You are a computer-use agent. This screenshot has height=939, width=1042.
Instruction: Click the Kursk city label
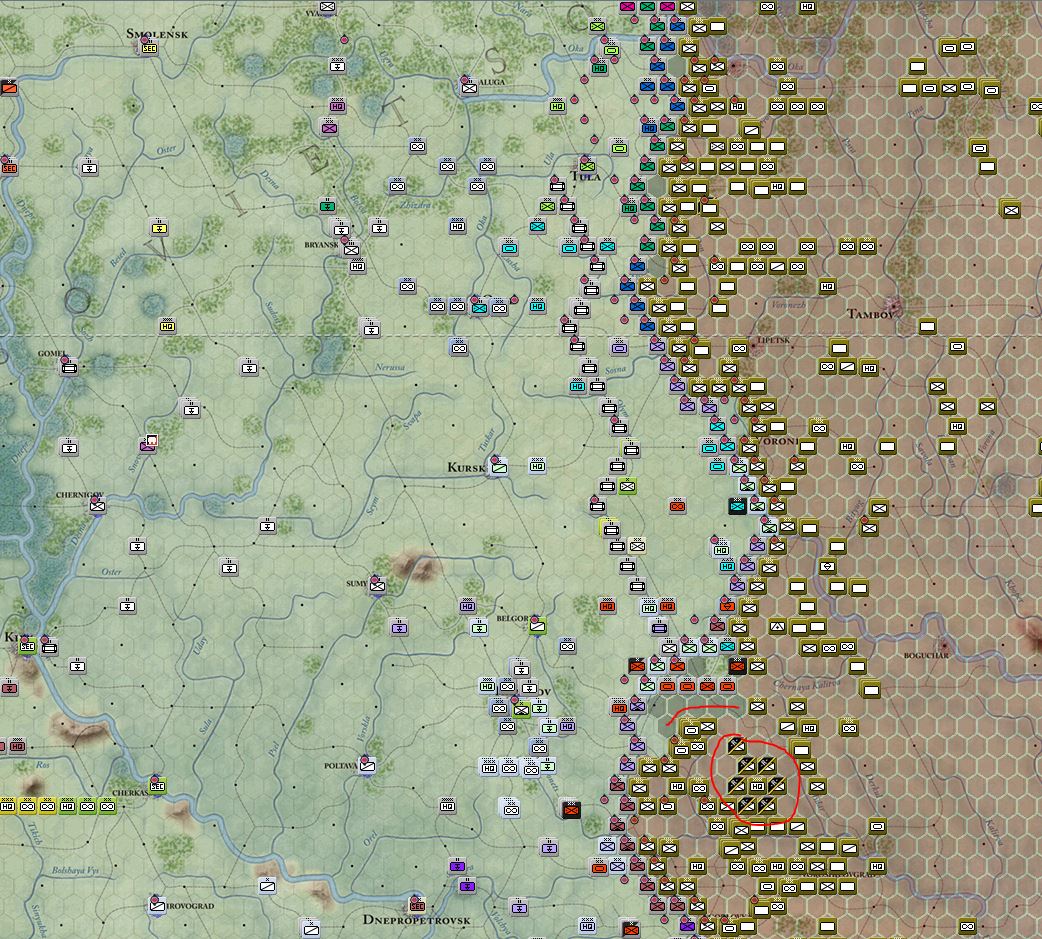click(x=466, y=467)
